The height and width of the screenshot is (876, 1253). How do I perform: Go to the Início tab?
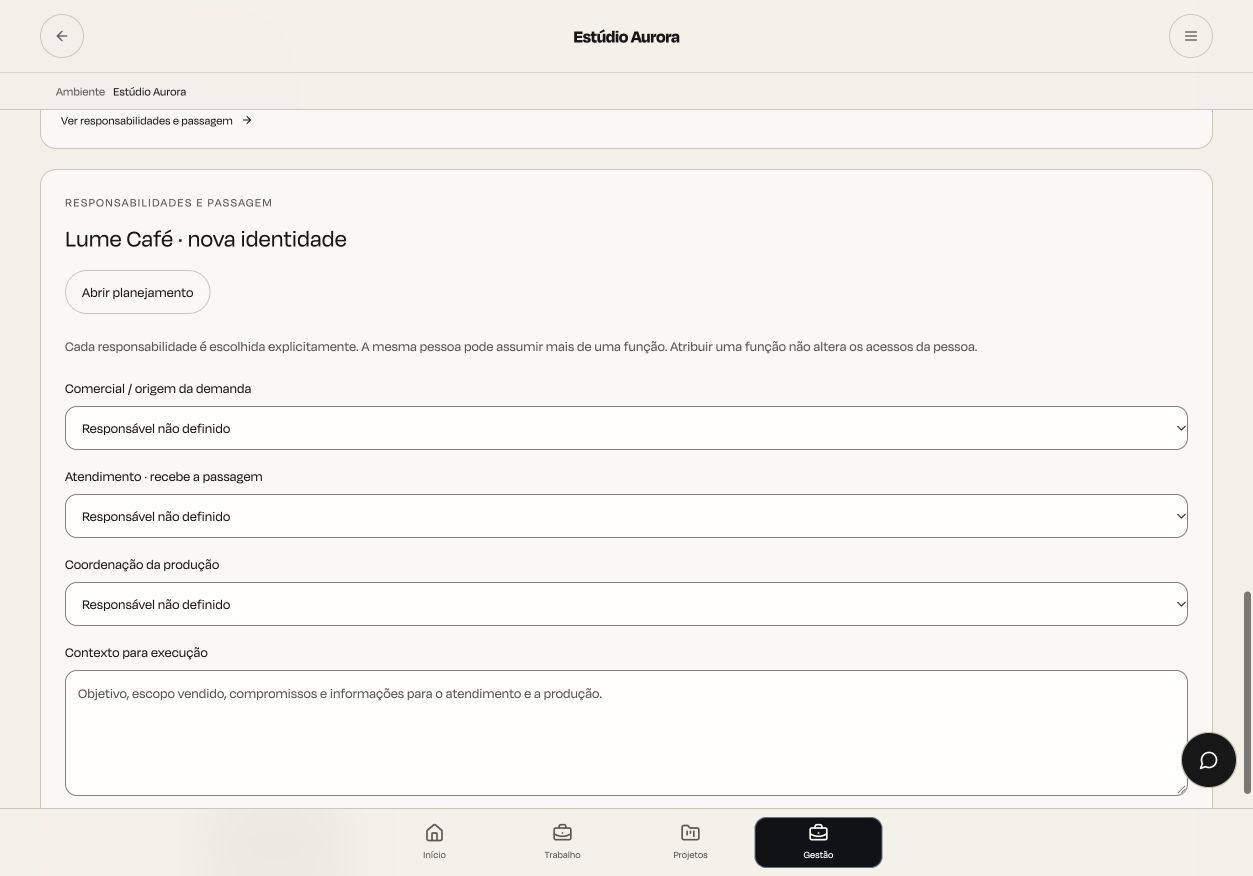tap(434, 842)
